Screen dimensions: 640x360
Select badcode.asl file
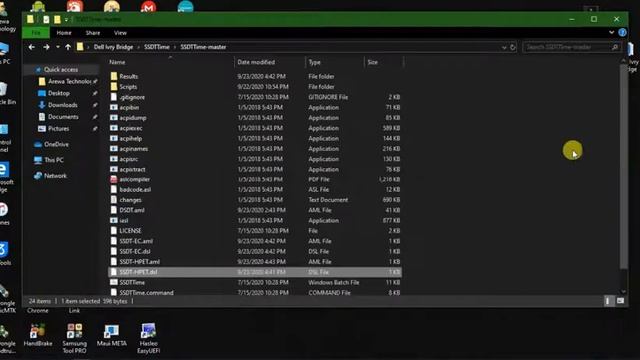[x=135, y=190]
